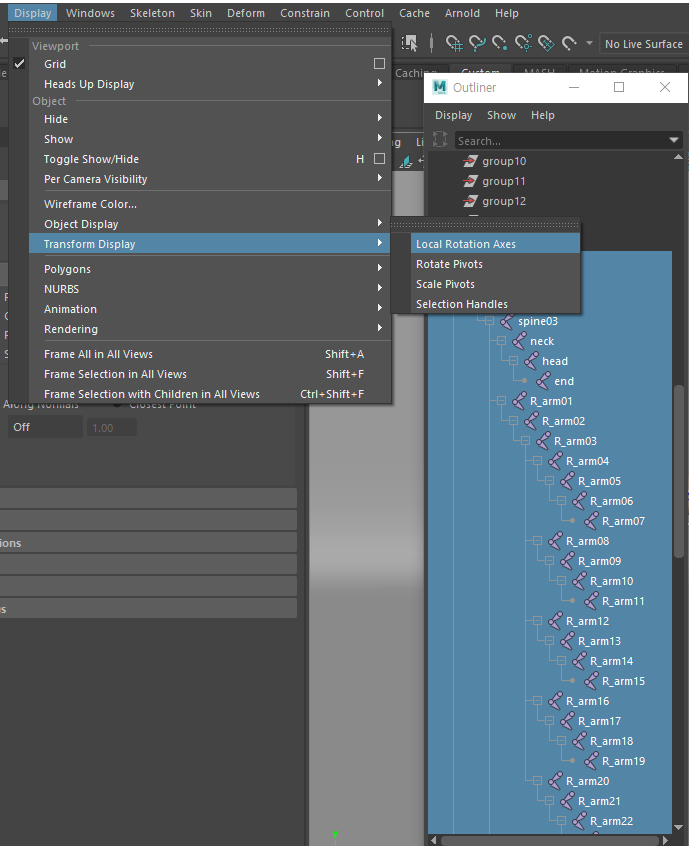The image size is (689, 846).
Task: Click the joint icon beside neck
Action: click(x=519, y=341)
